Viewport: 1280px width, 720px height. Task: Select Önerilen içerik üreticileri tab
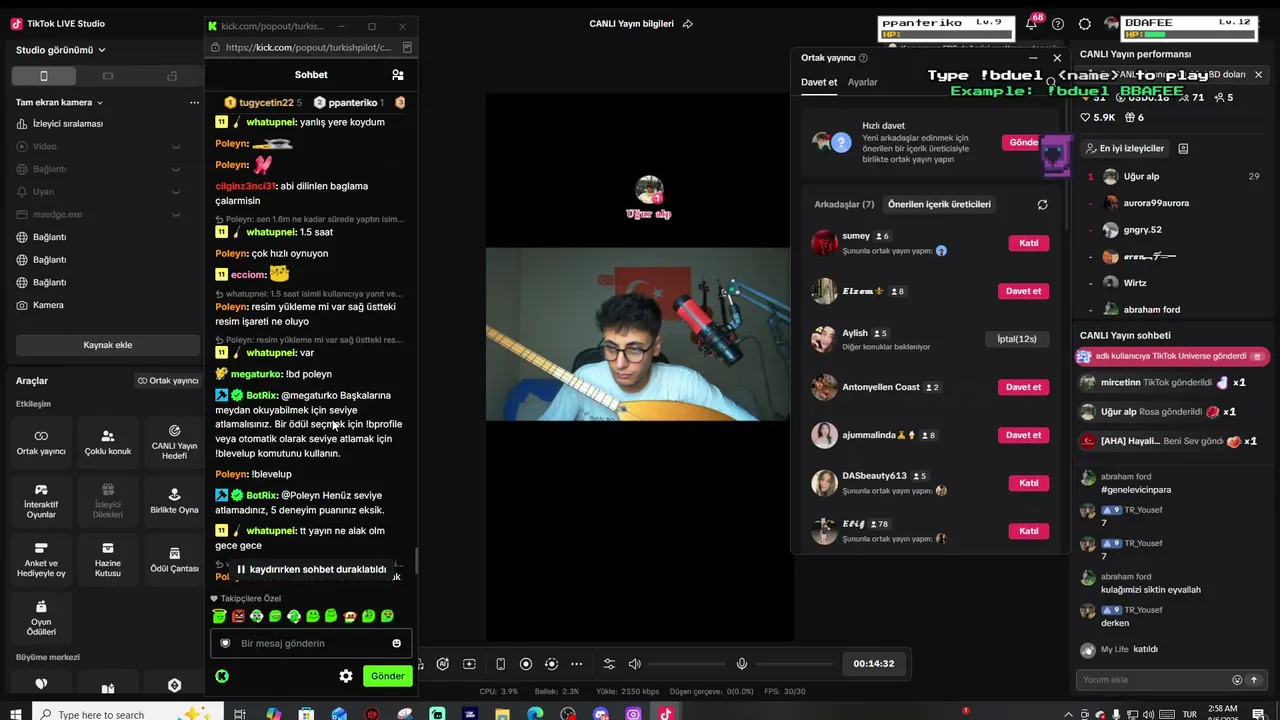[x=939, y=204]
